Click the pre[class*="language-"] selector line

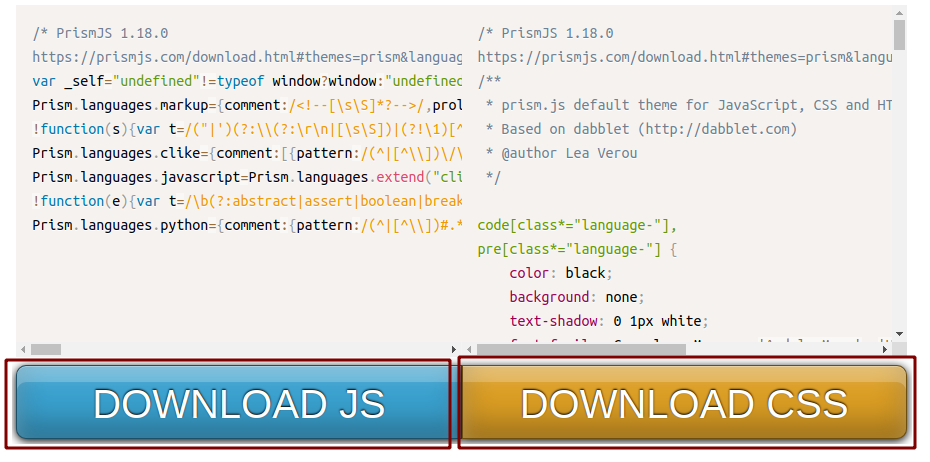(x=578, y=249)
